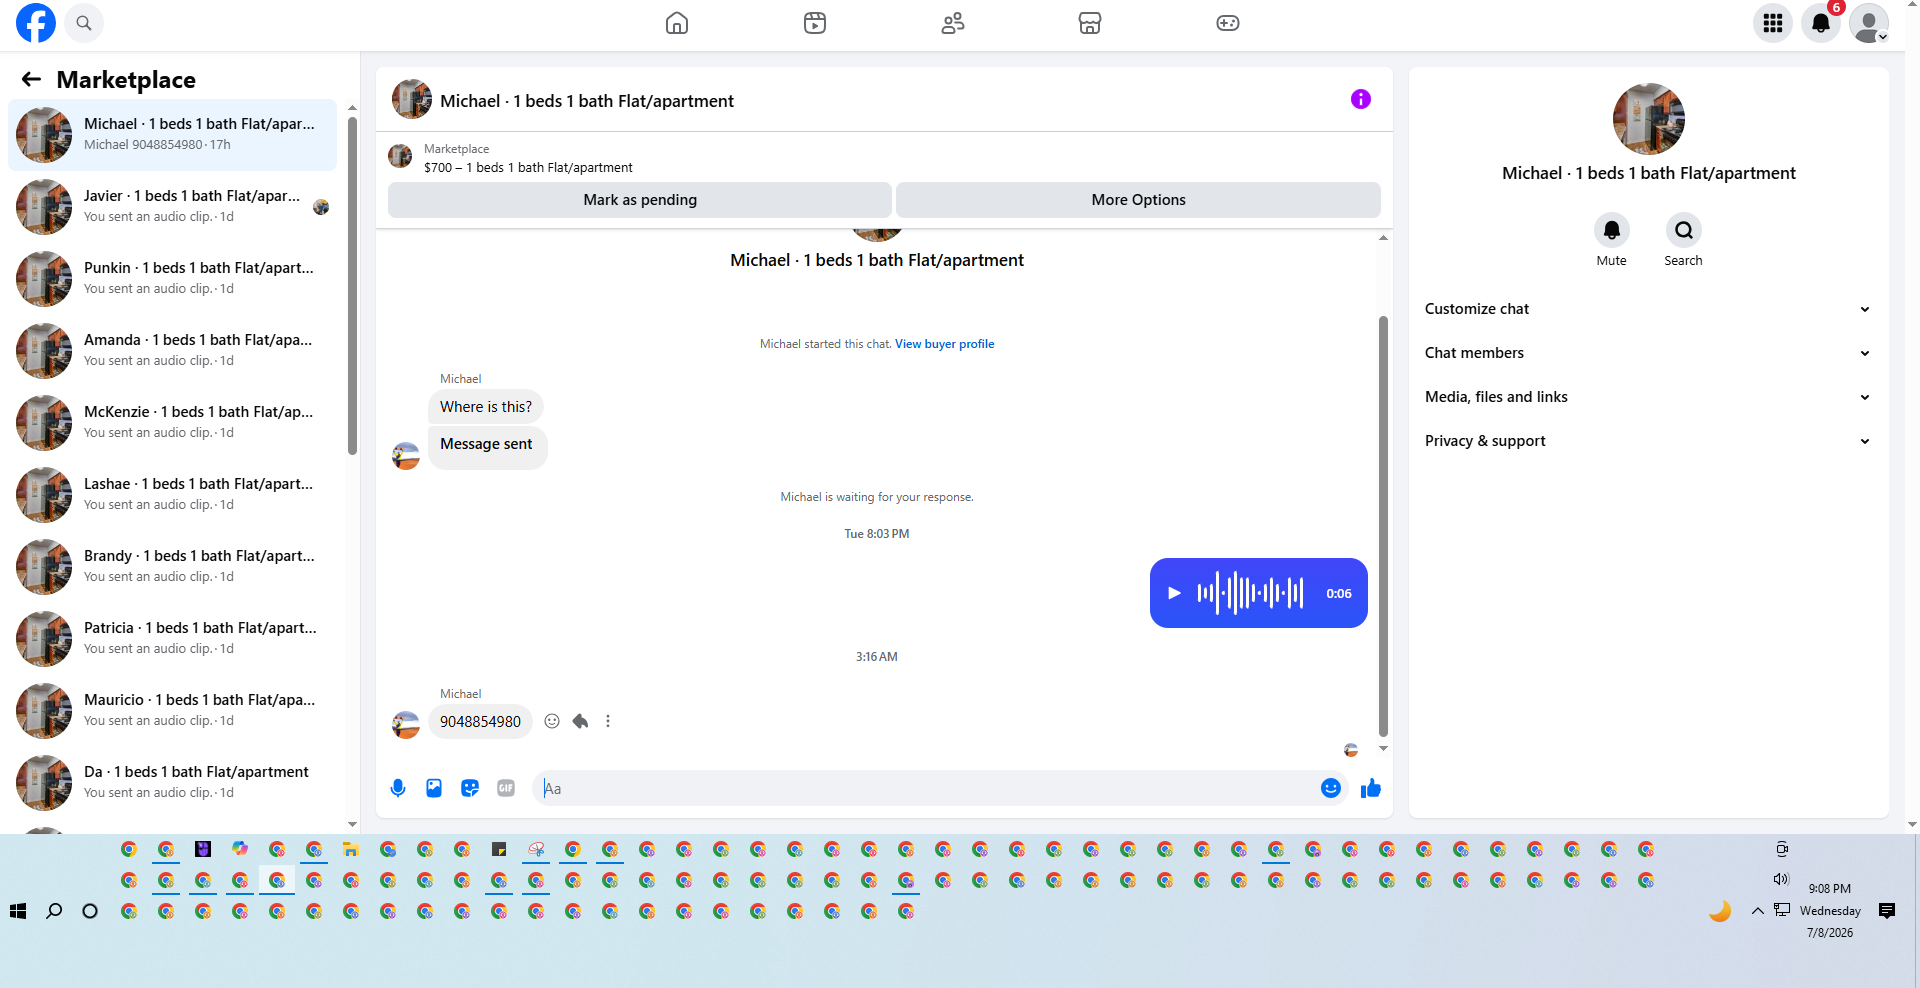Click the large listing photo in info panel
Viewport: 1920px width, 988px height.
[1649, 119]
